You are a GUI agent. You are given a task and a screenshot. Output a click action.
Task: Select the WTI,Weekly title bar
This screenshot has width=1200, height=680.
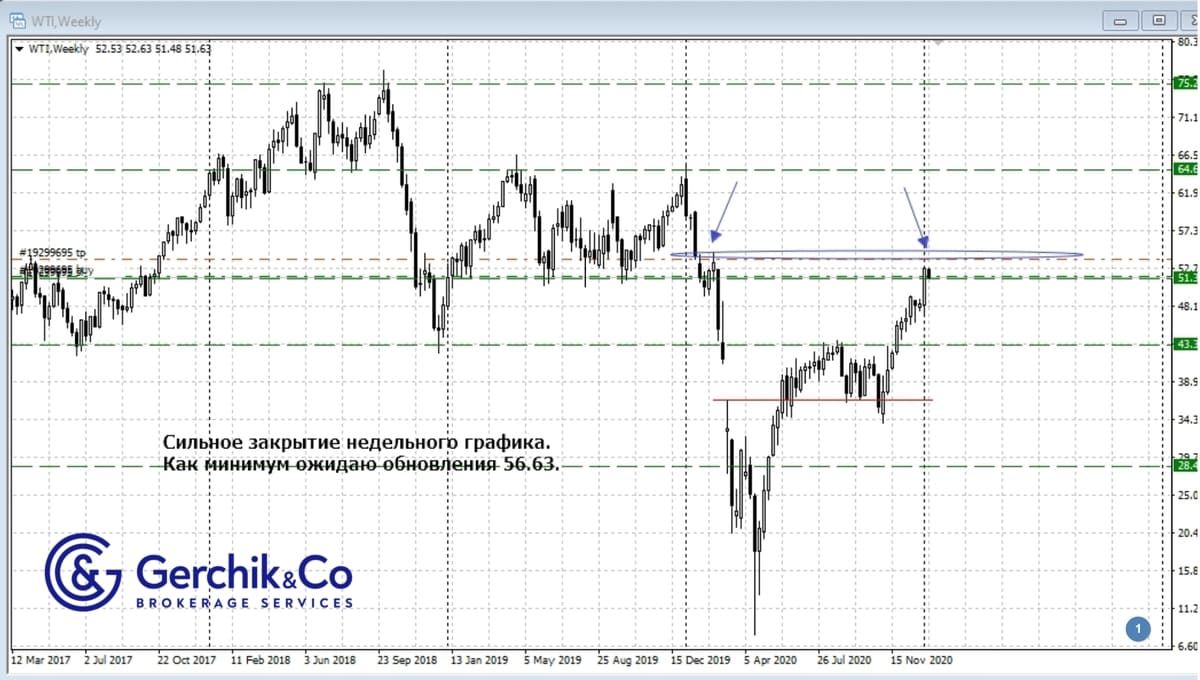400,20
